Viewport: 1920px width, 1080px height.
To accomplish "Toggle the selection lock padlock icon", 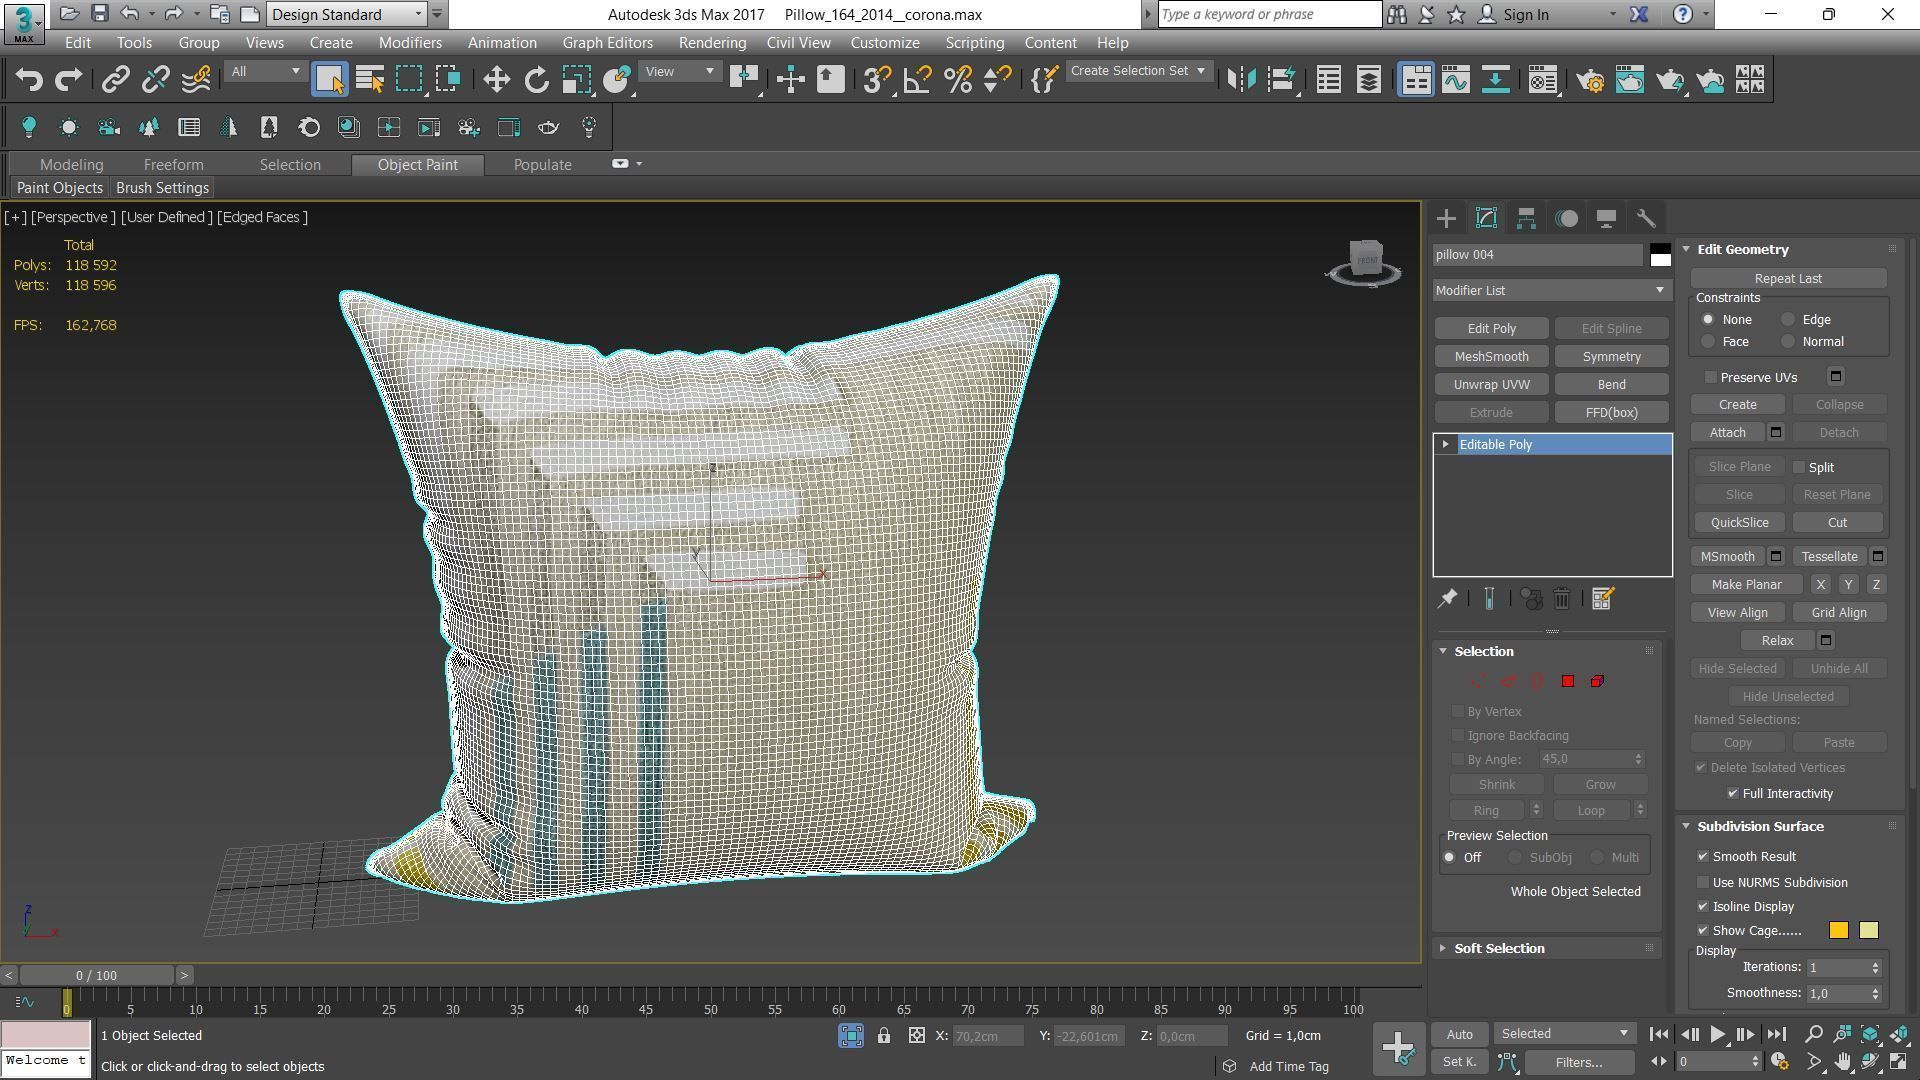I will click(884, 1036).
